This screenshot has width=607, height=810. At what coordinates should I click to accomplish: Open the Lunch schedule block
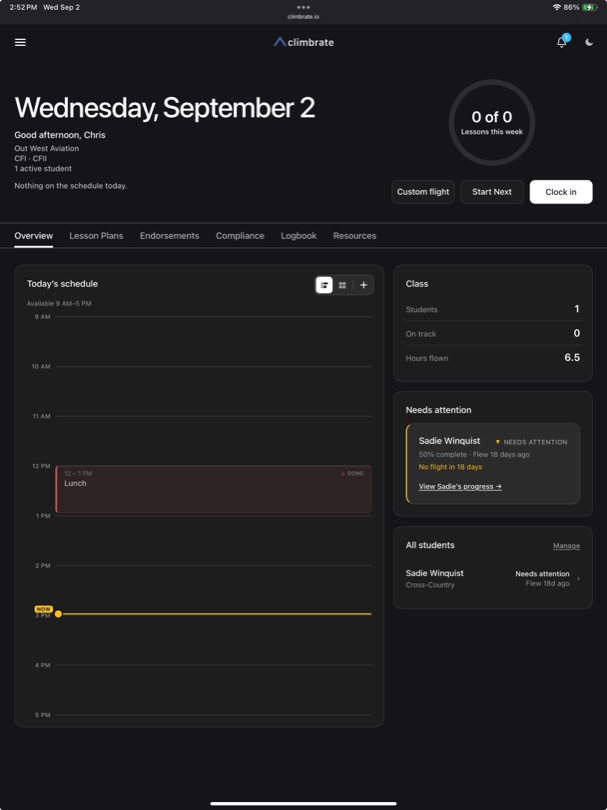click(x=213, y=489)
